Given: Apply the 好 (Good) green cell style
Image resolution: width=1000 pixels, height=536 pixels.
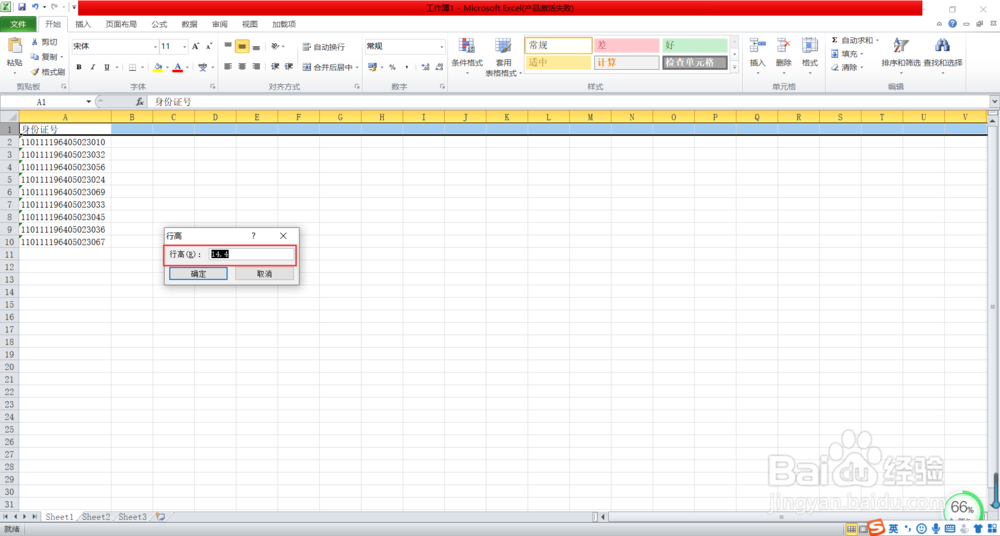Looking at the screenshot, I should [695, 45].
